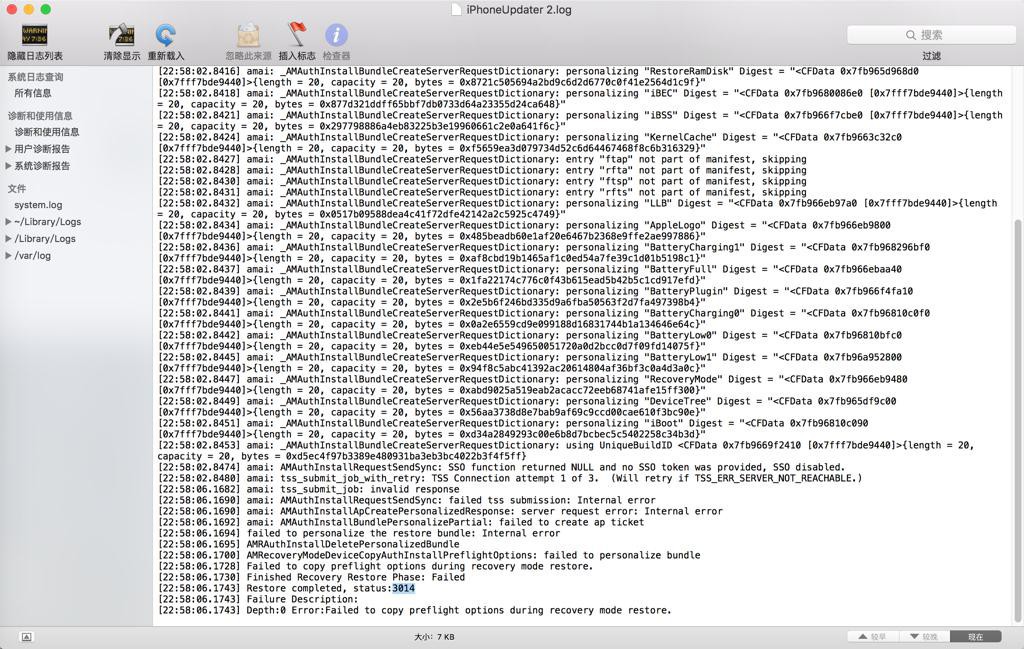Select the indented 诊断和使用信息 sidebar item
The image size is (1024, 649).
(47, 132)
